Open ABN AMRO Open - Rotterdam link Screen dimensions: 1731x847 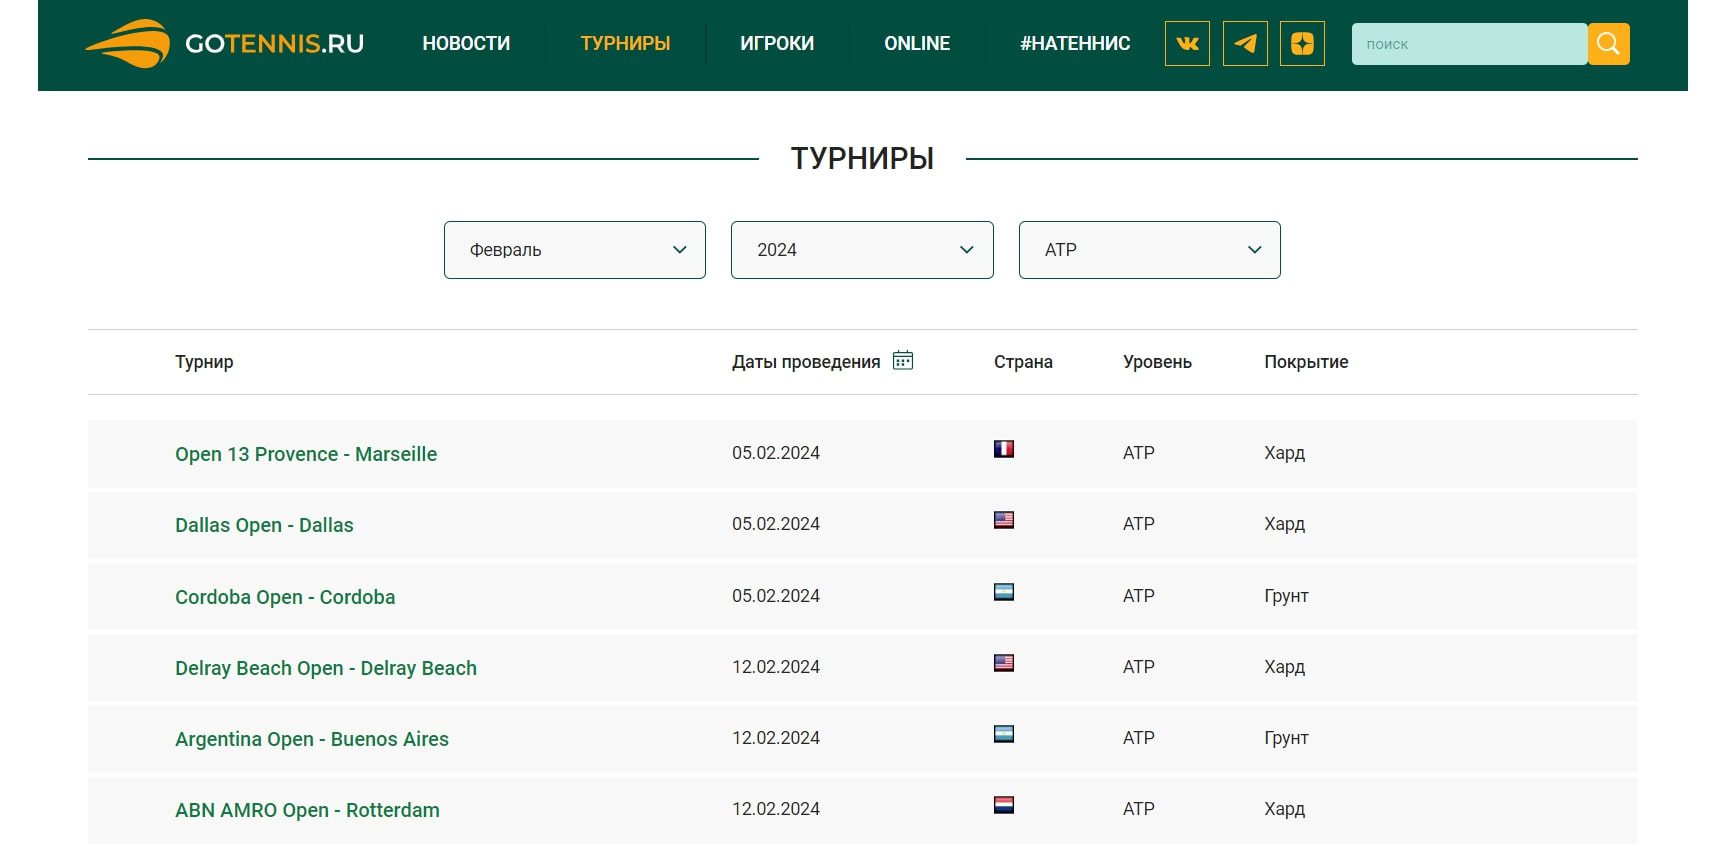pyautogui.click(x=307, y=810)
